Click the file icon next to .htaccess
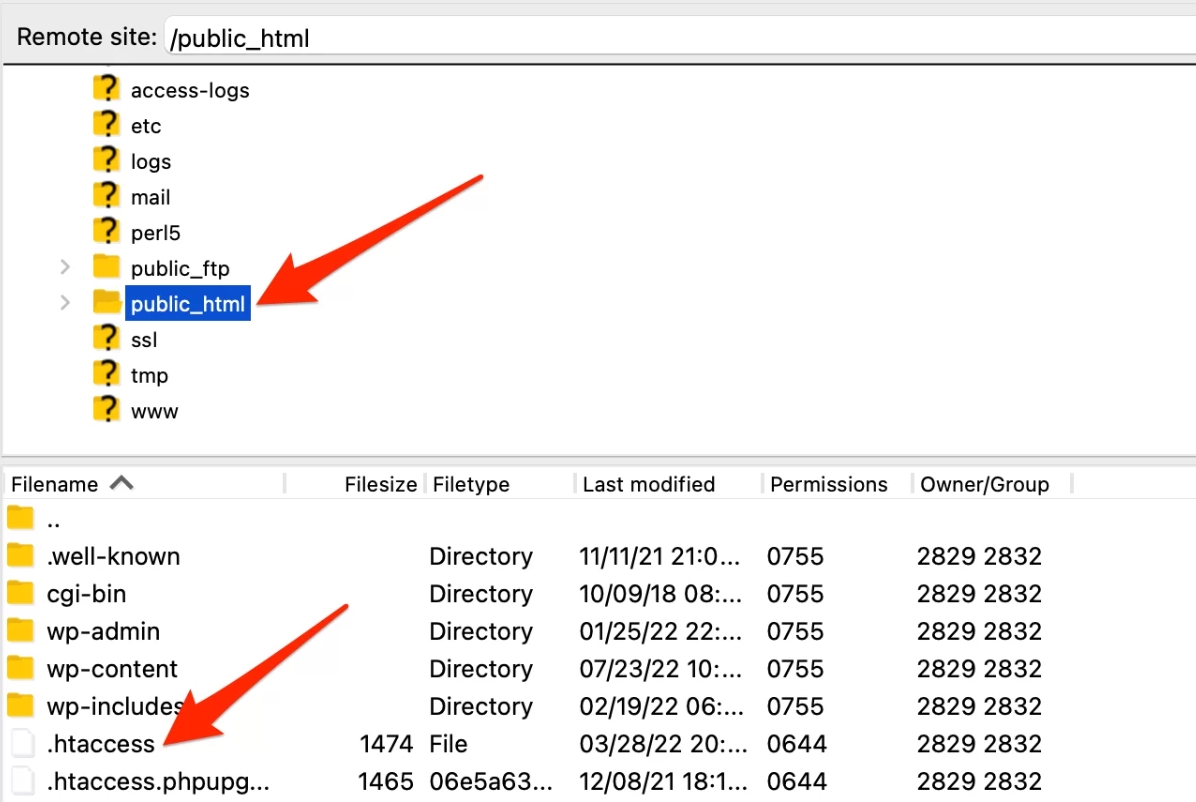The image size is (1196, 802). [x=22, y=743]
